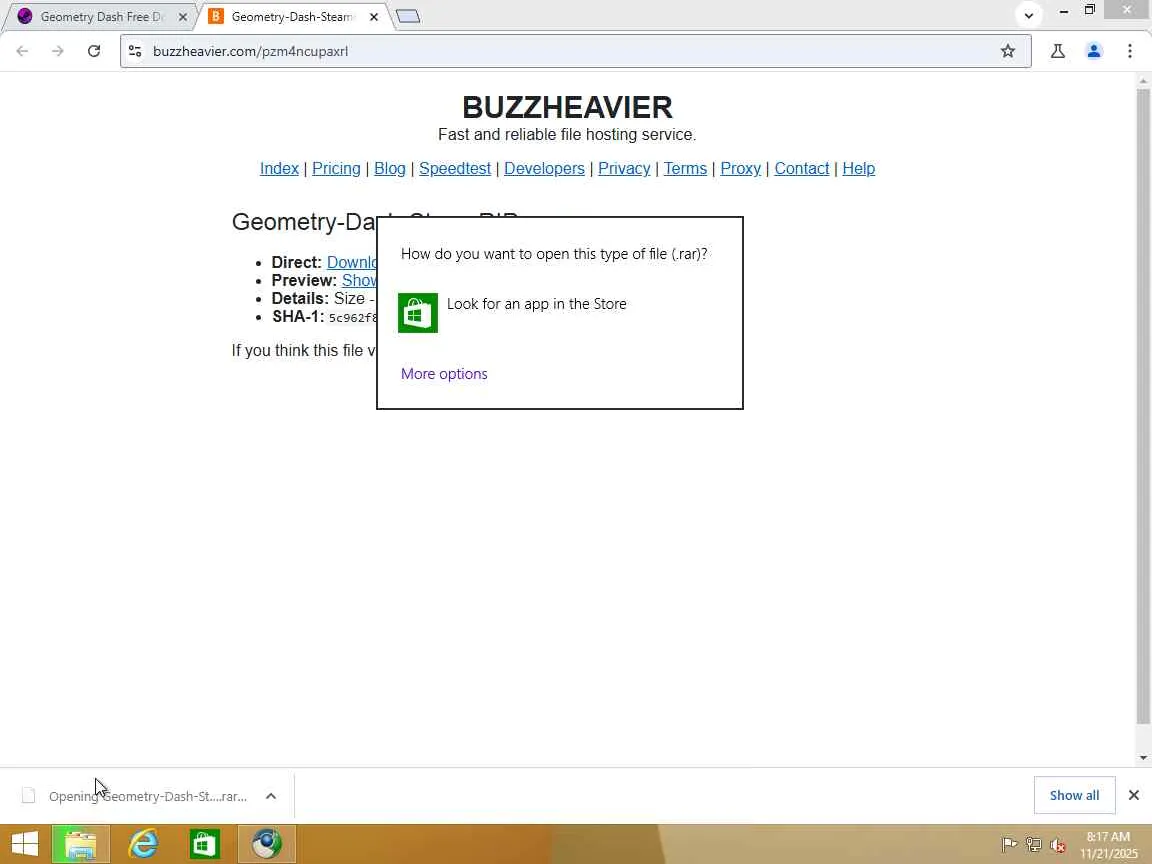The image size is (1152, 864).
Task: Open Internet Explorer from taskbar
Action: (x=143, y=844)
